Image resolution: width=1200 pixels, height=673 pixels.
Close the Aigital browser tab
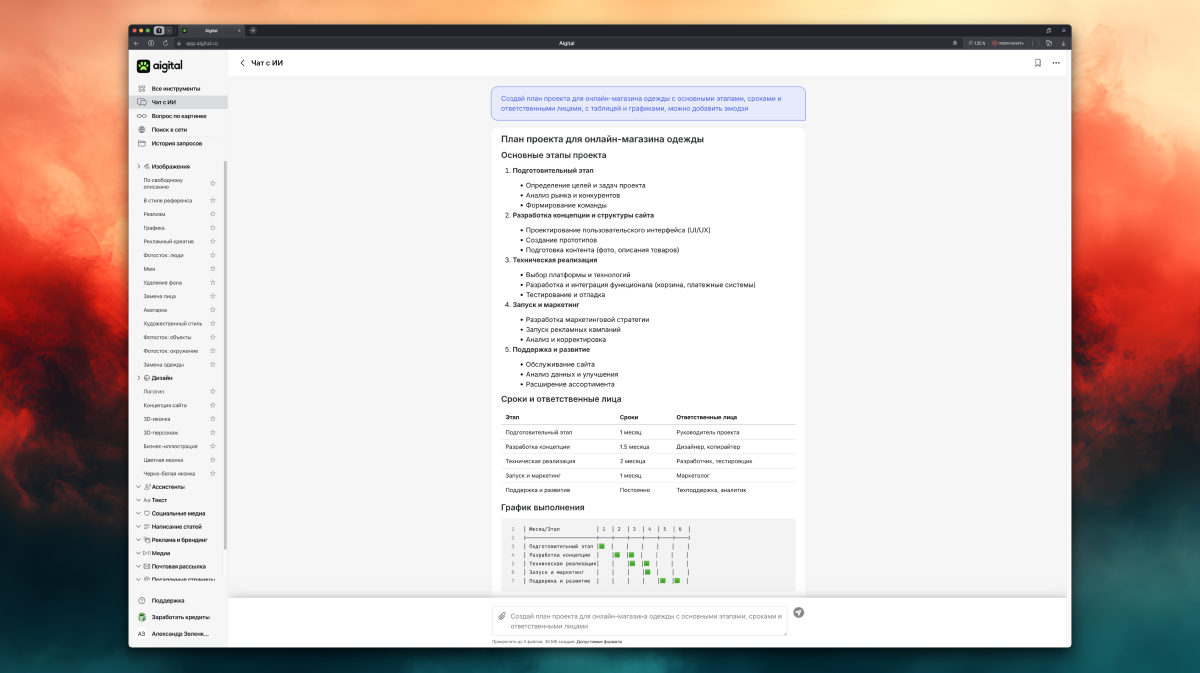pos(240,30)
